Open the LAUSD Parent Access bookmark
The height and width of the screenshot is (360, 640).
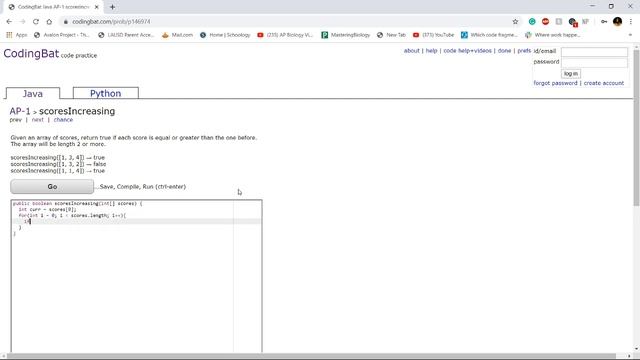coord(126,35)
